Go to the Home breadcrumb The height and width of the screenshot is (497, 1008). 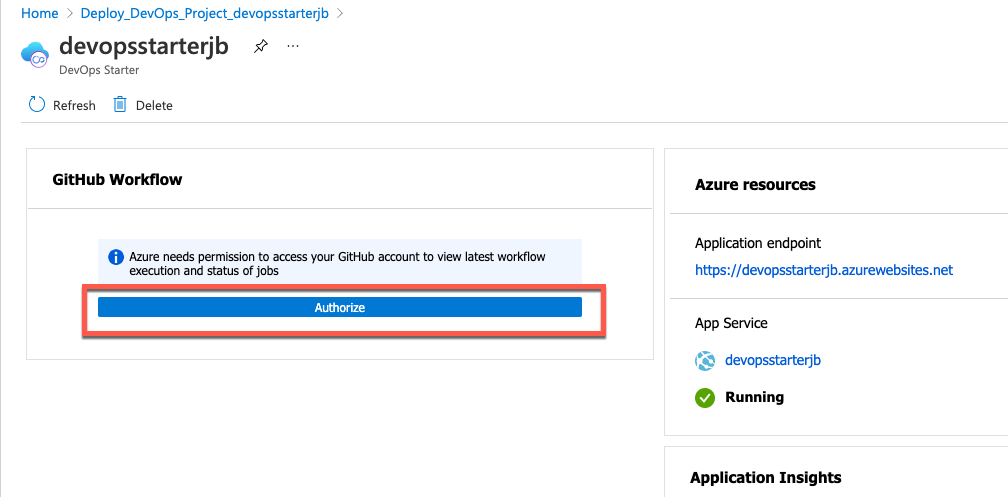[x=40, y=14]
